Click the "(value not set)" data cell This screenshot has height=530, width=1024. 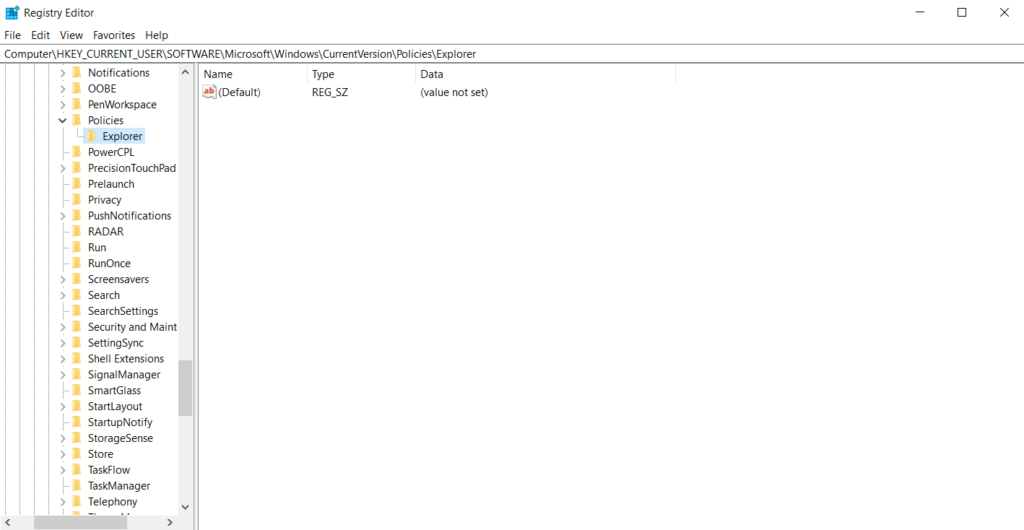pos(454,92)
